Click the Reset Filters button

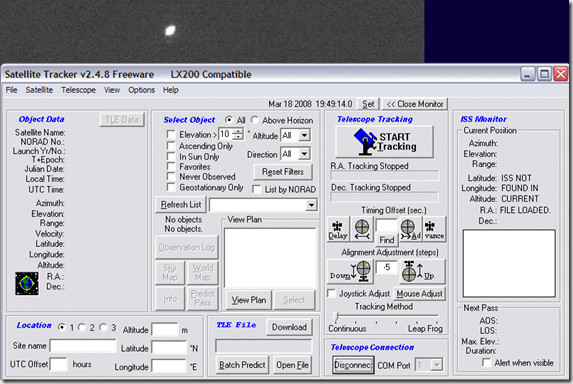(283, 172)
